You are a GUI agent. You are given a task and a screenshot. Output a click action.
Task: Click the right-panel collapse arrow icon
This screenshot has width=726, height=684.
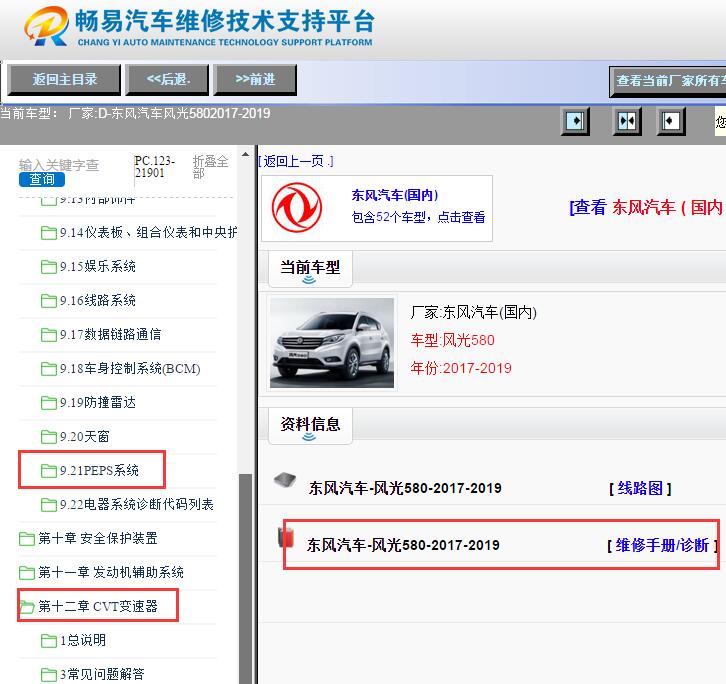tap(671, 121)
